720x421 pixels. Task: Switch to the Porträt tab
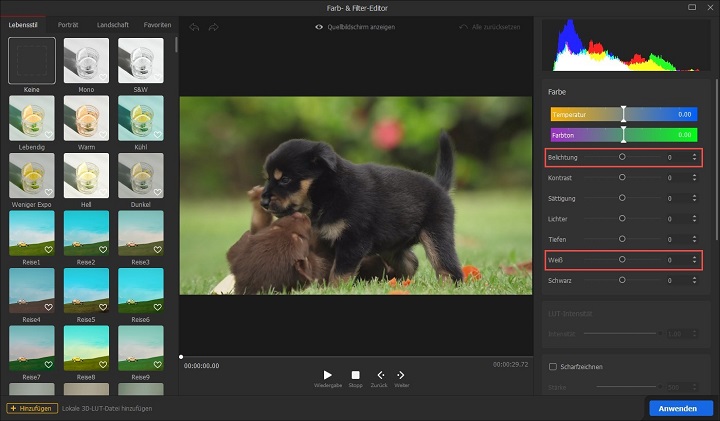[x=69, y=24]
